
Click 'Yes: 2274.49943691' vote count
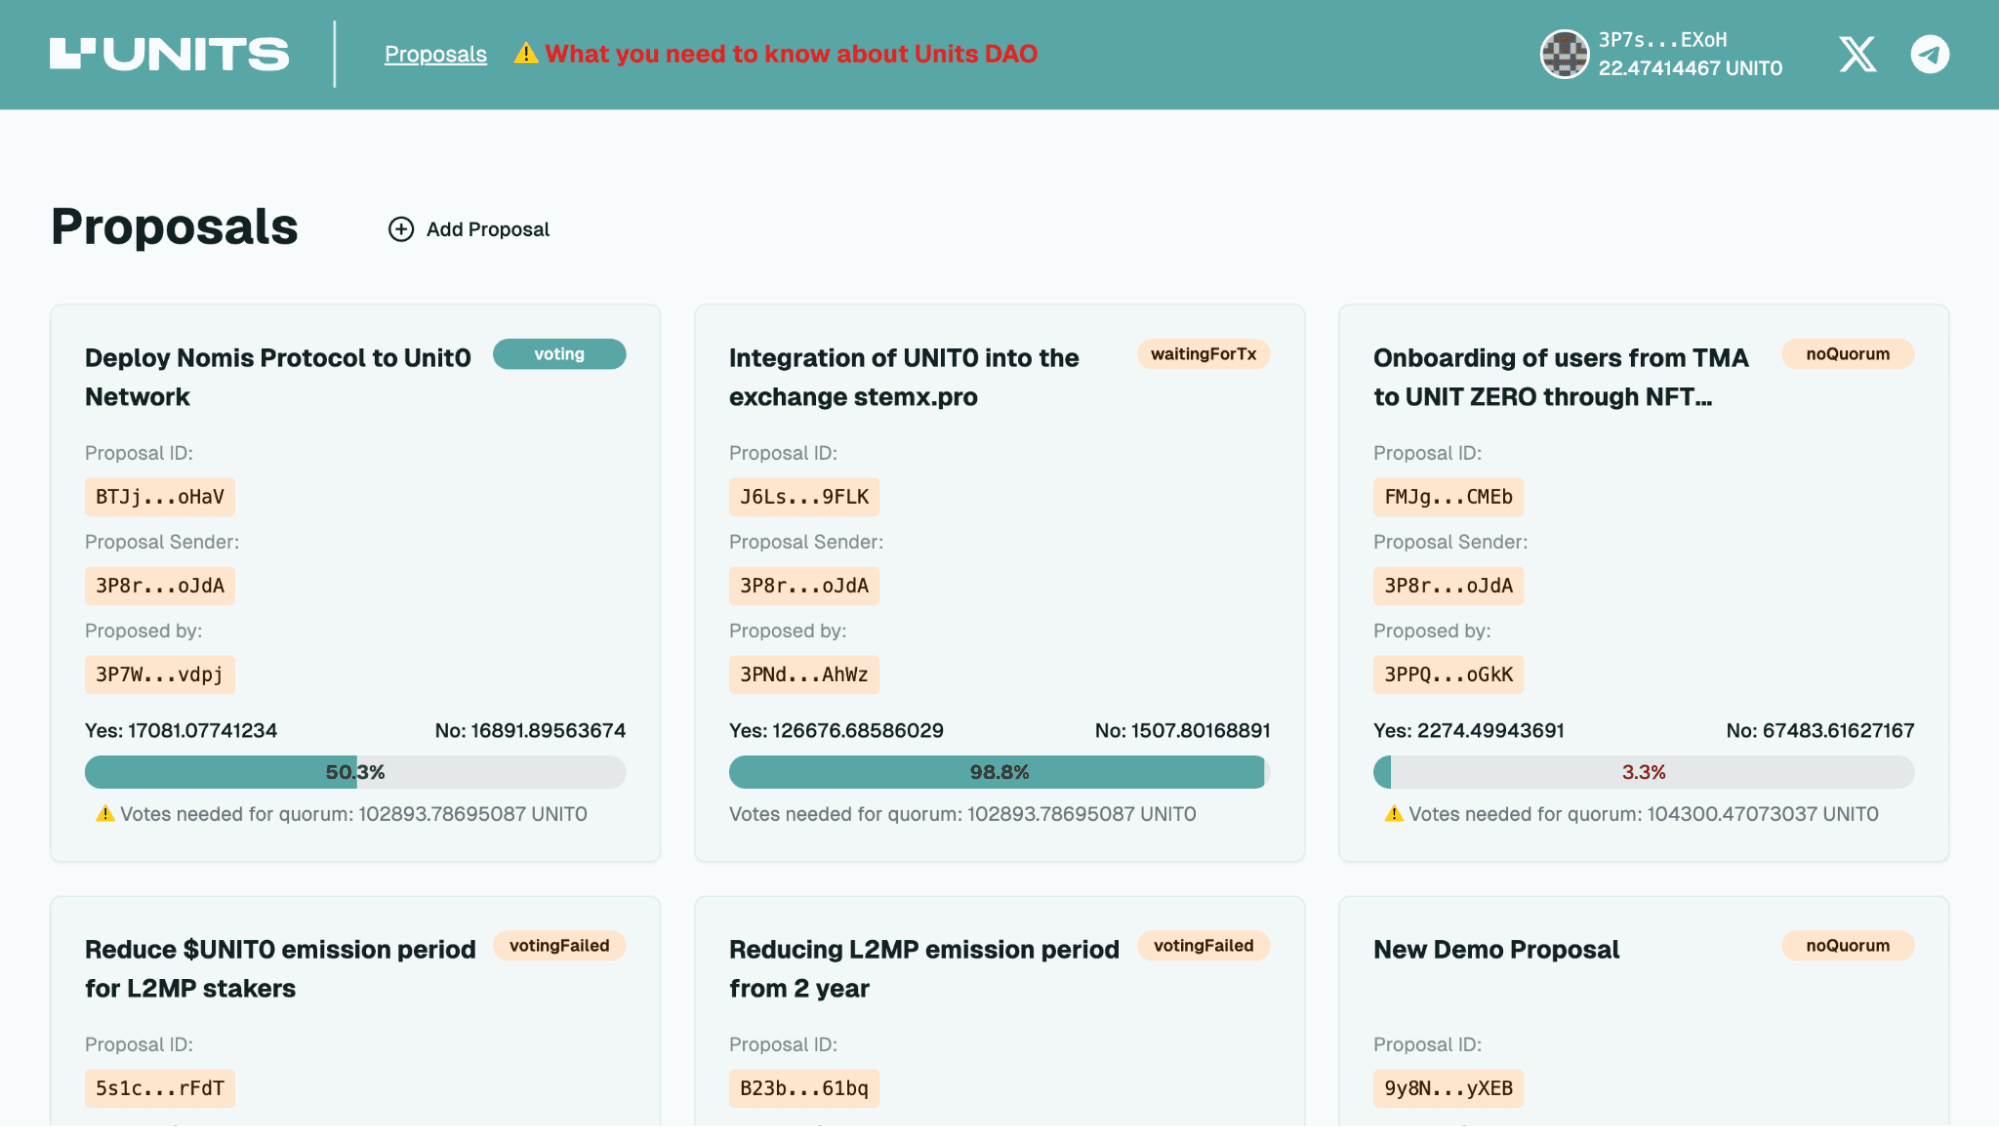(1469, 731)
